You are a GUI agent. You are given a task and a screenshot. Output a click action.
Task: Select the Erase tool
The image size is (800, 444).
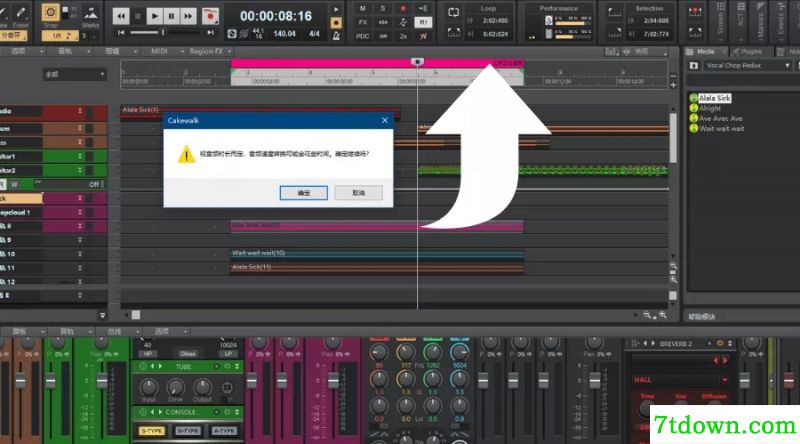pos(21,13)
